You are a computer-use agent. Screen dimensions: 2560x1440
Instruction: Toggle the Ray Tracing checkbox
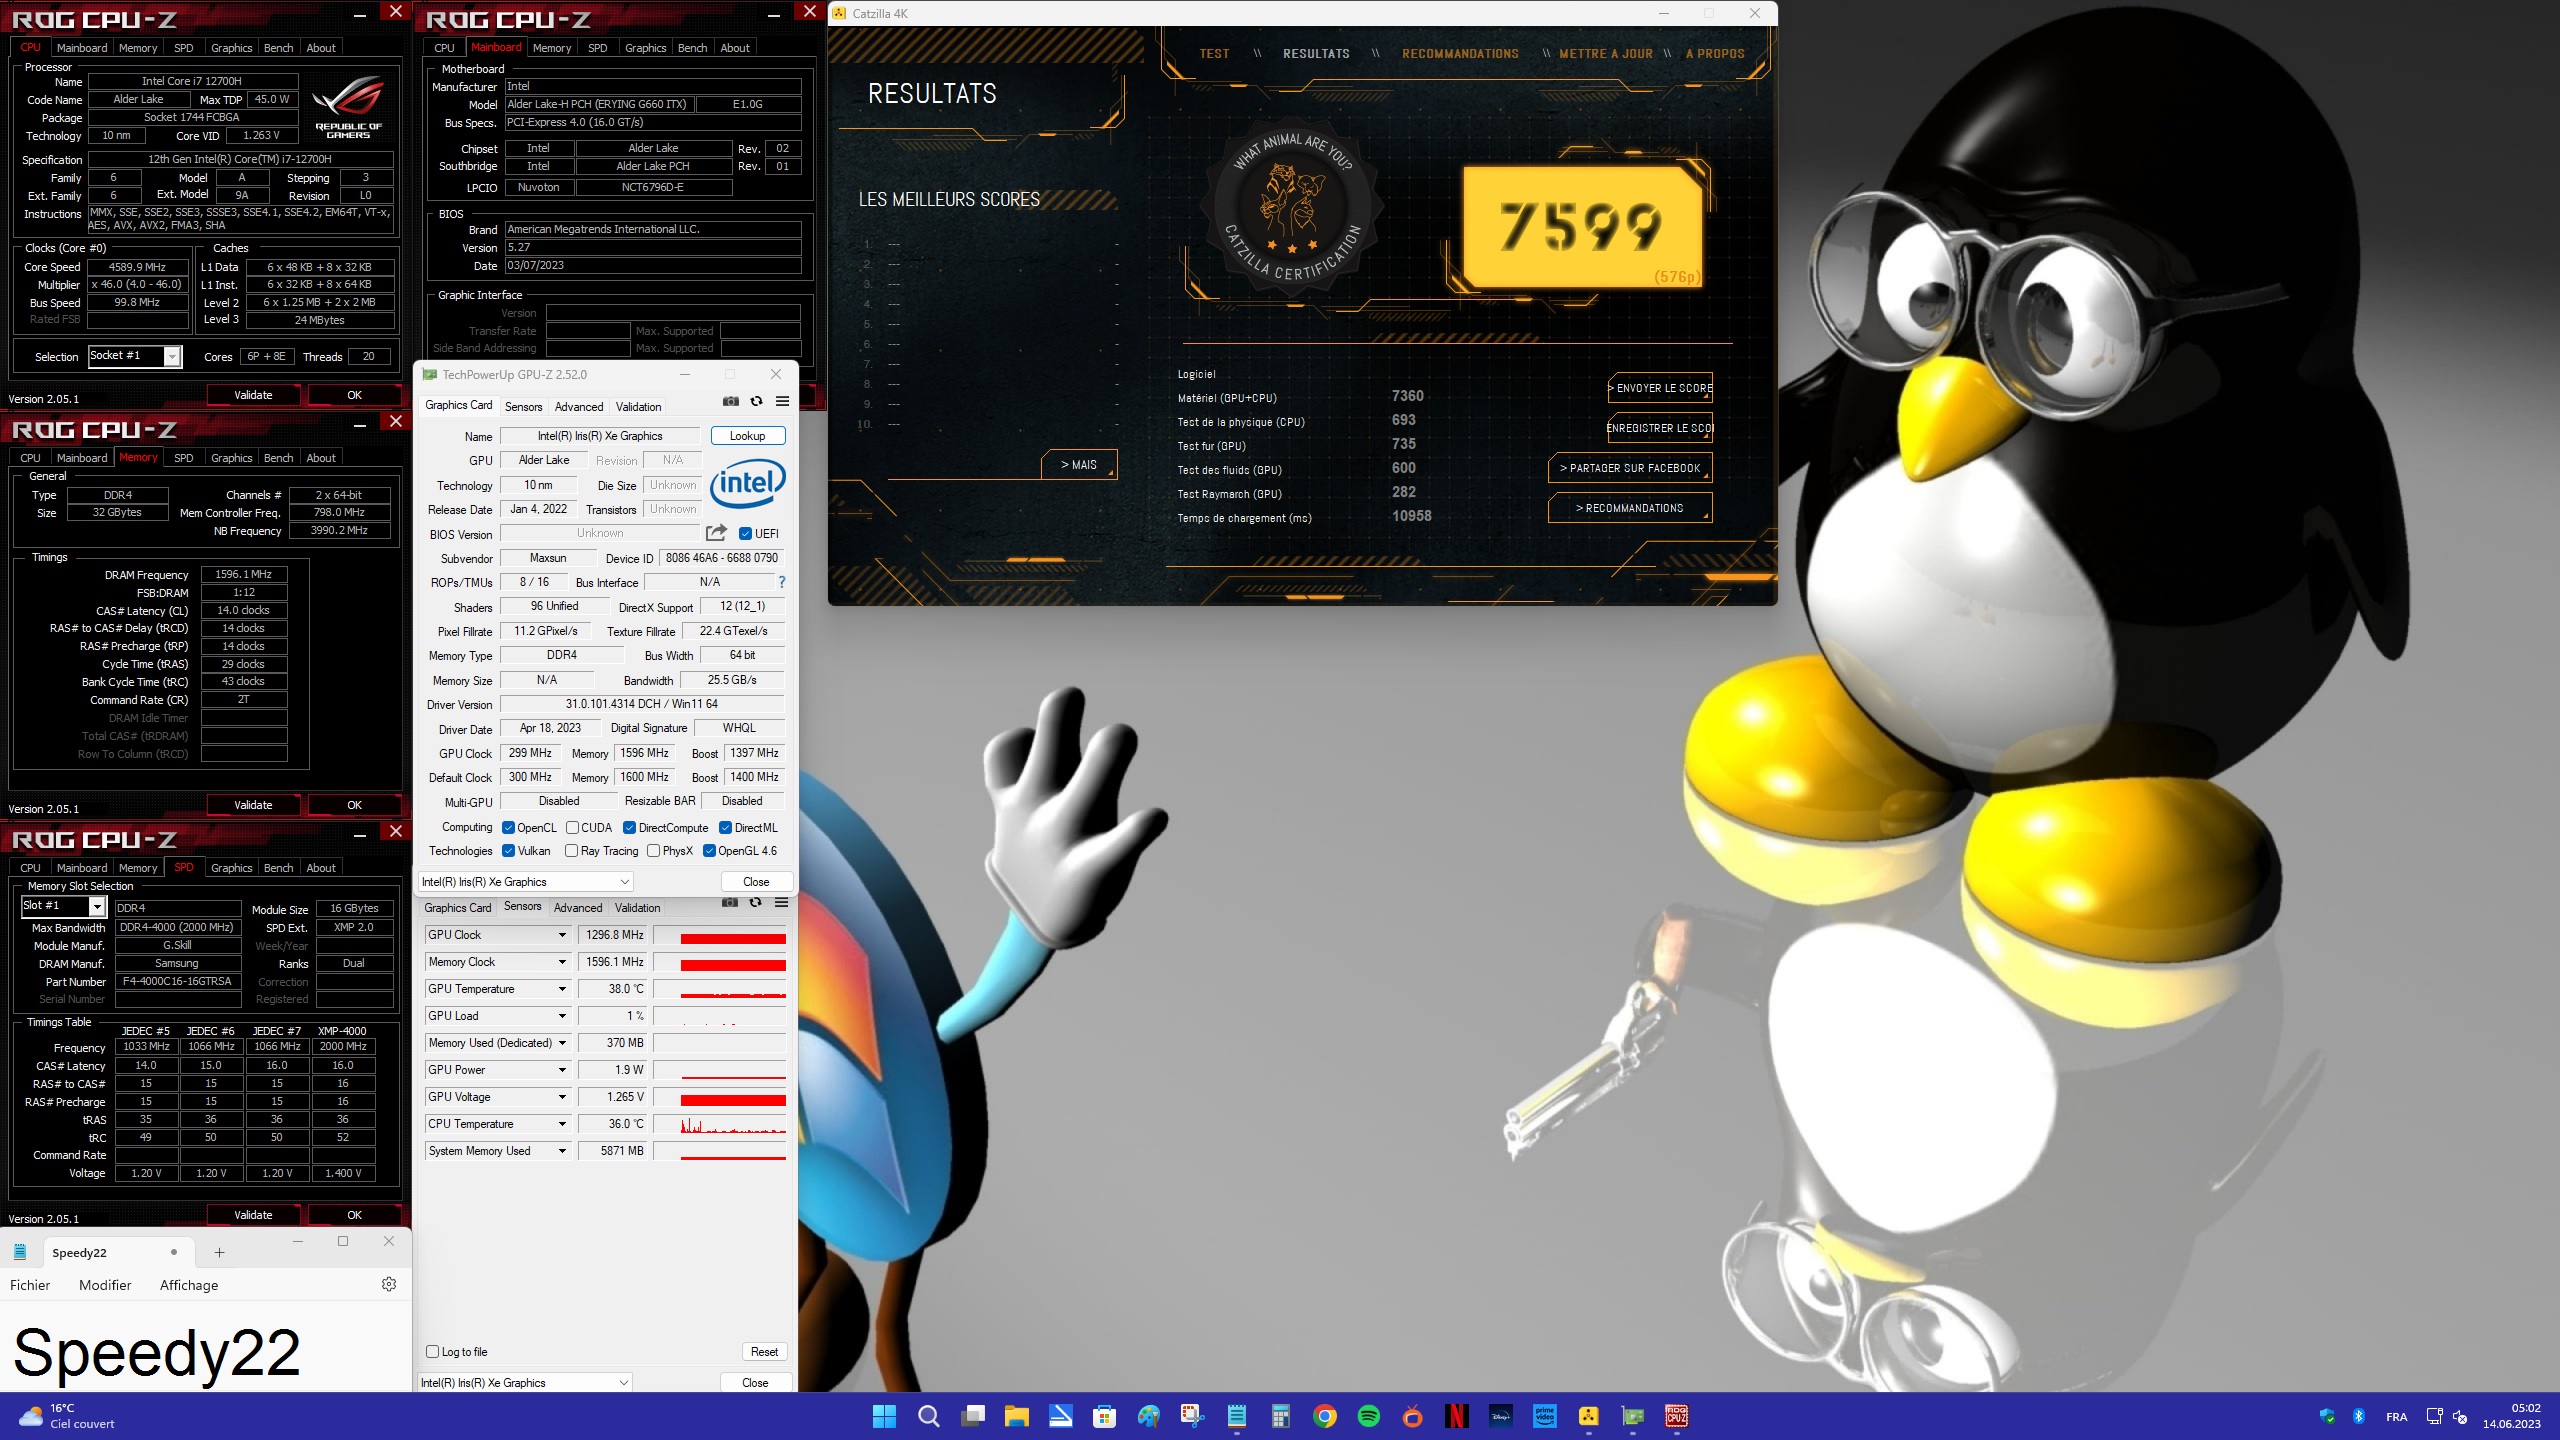pos(571,850)
